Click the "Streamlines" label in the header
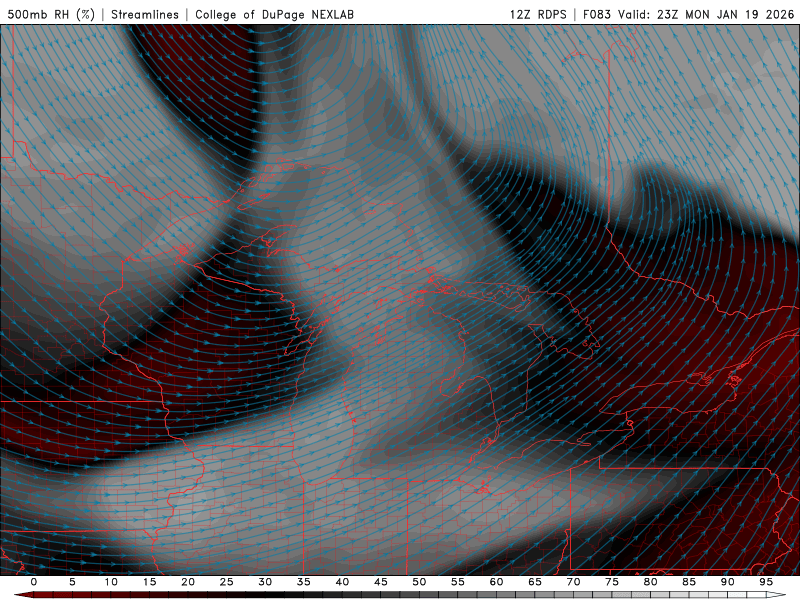 click(x=145, y=14)
